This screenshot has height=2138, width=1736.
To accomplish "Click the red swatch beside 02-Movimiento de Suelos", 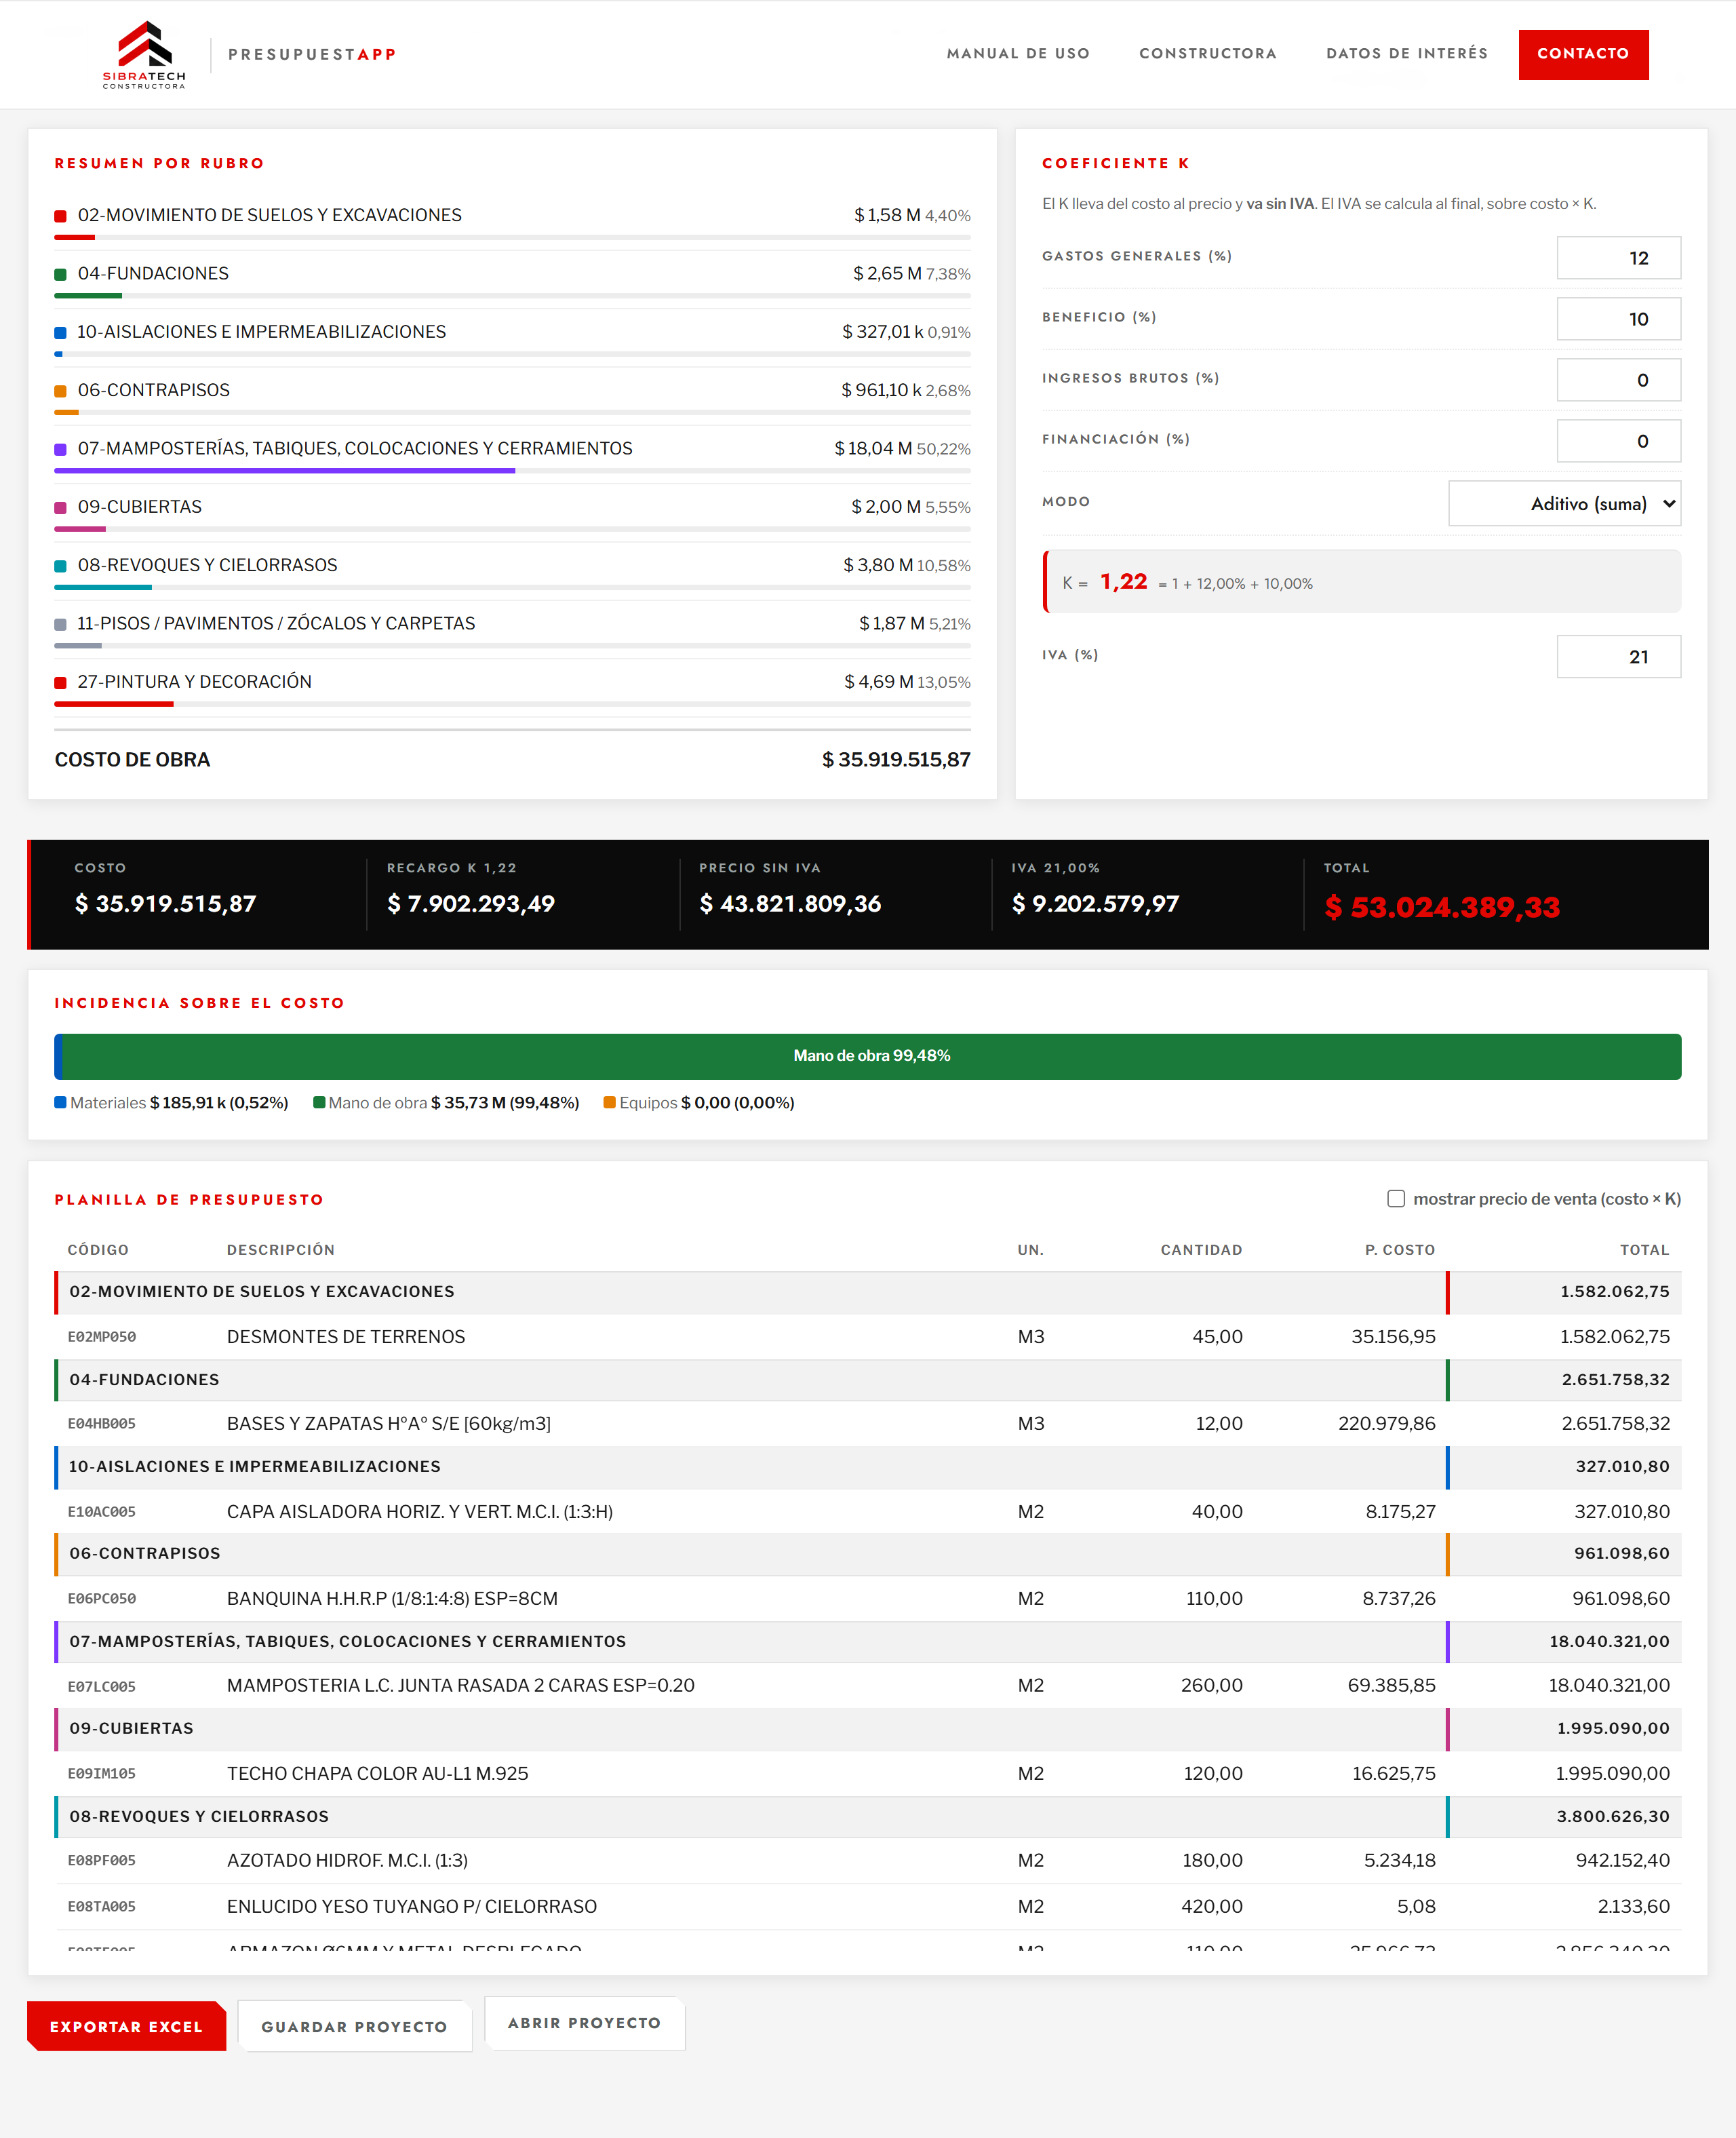I will pos(60,216).
